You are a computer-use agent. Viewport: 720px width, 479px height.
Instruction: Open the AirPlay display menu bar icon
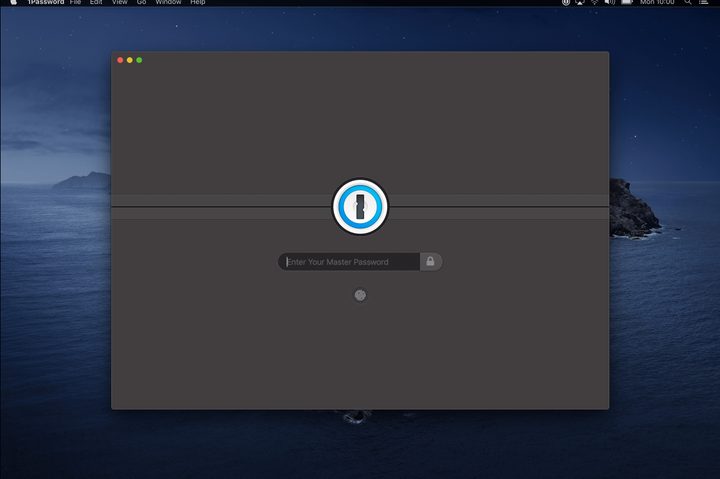pos(580,2)
